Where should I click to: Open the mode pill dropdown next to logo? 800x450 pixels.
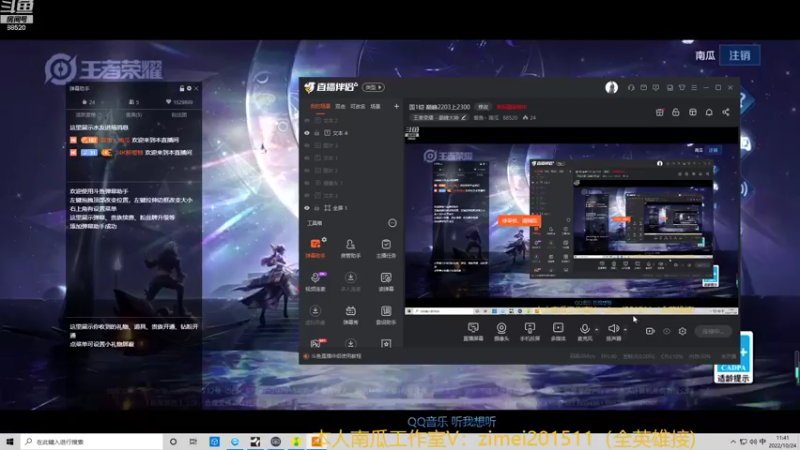point(373,87)
